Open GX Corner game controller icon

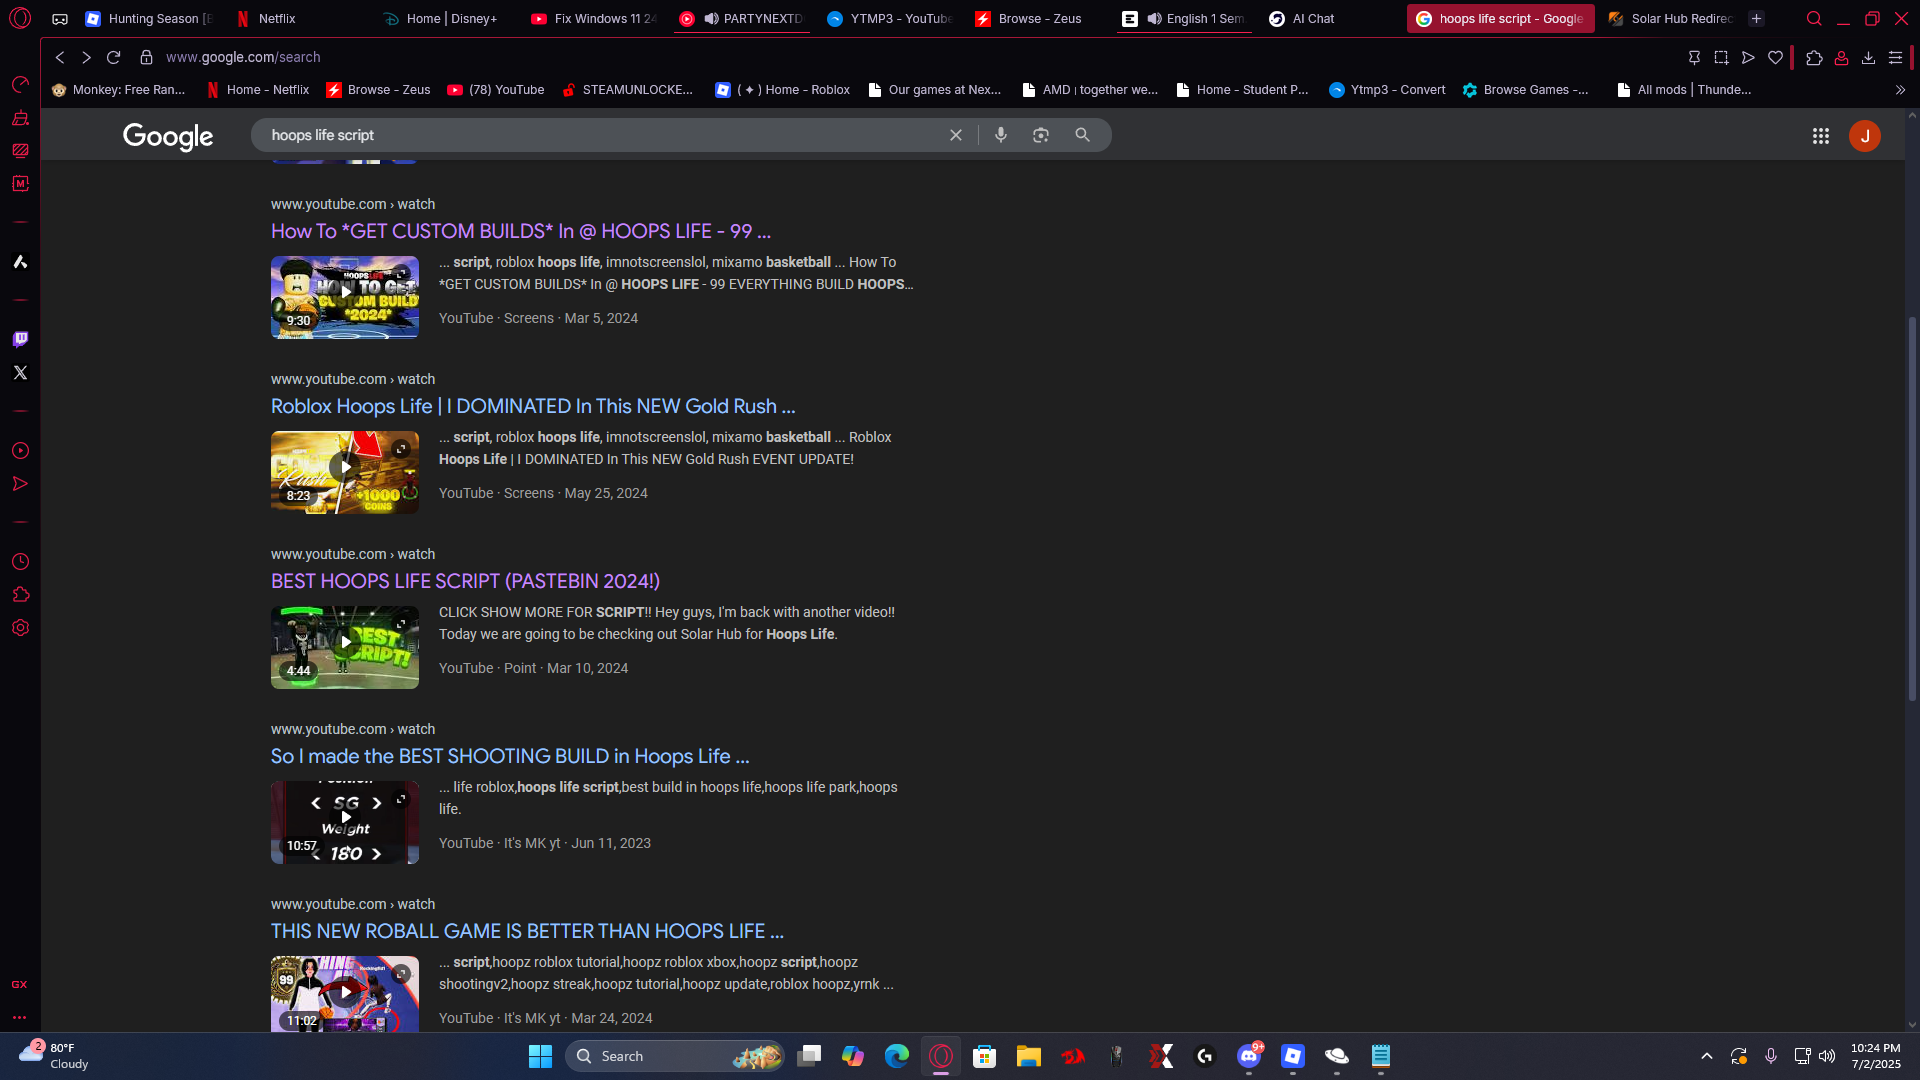(60, 19)
